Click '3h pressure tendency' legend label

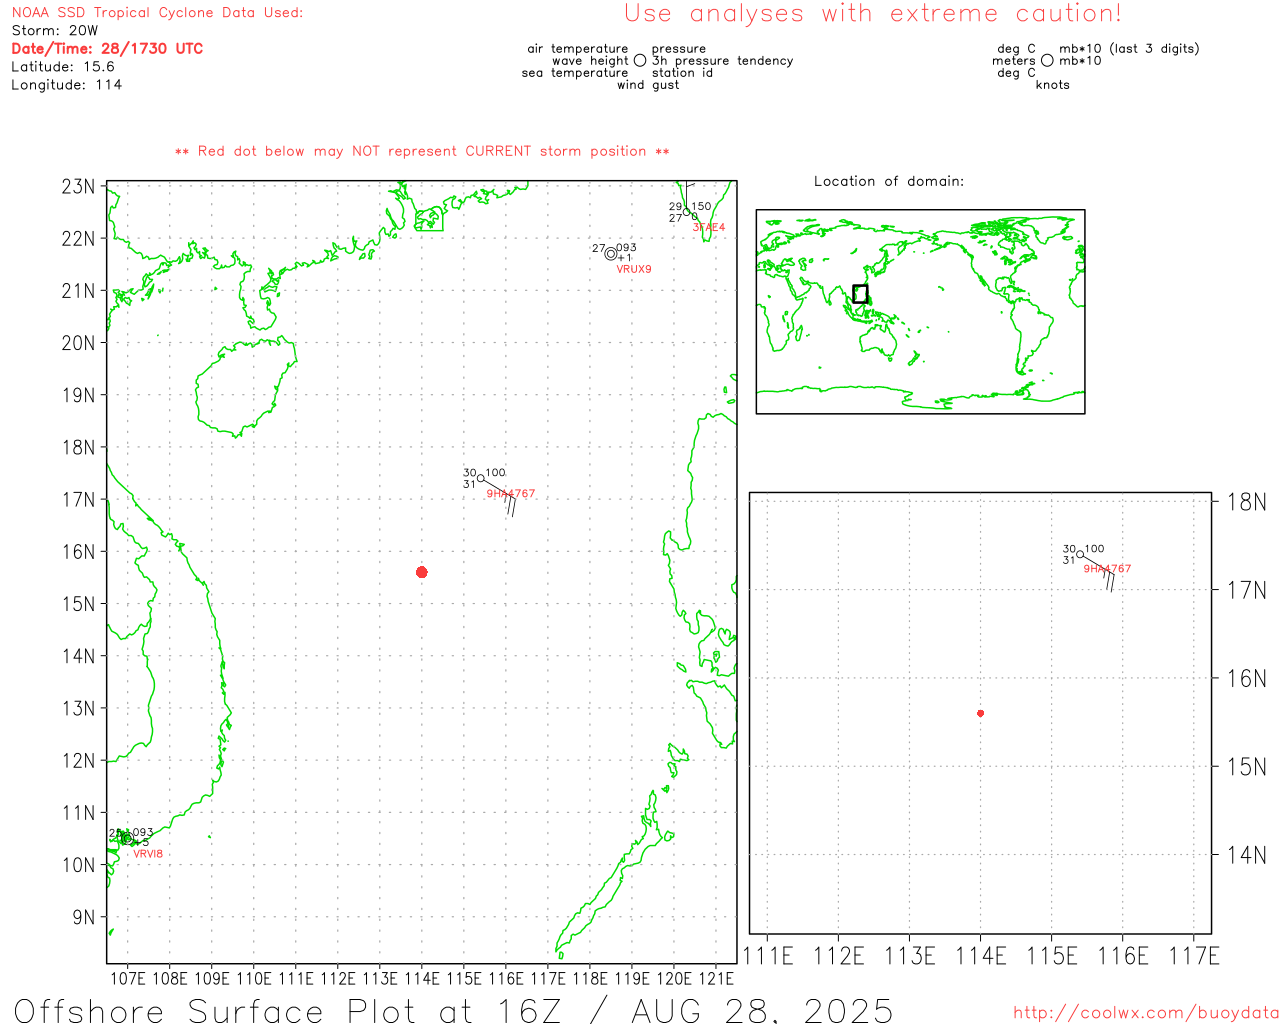722,61
